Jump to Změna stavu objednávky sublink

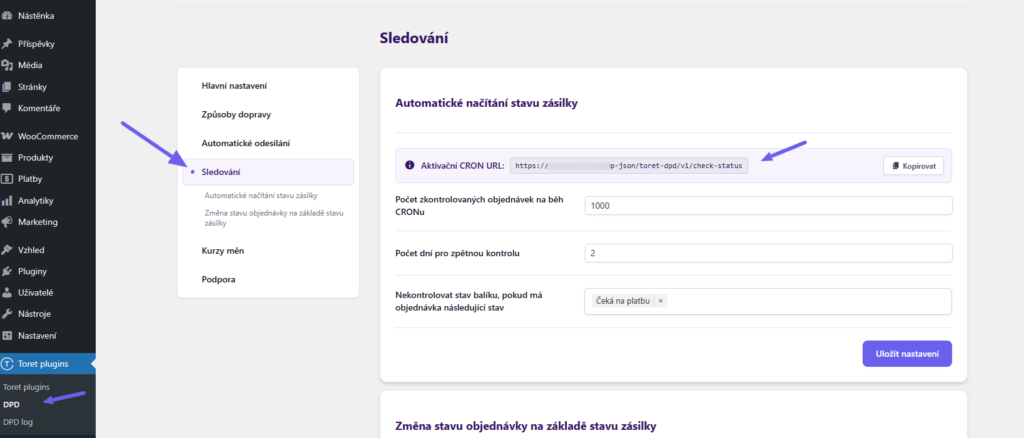click(x=274, y=218)
